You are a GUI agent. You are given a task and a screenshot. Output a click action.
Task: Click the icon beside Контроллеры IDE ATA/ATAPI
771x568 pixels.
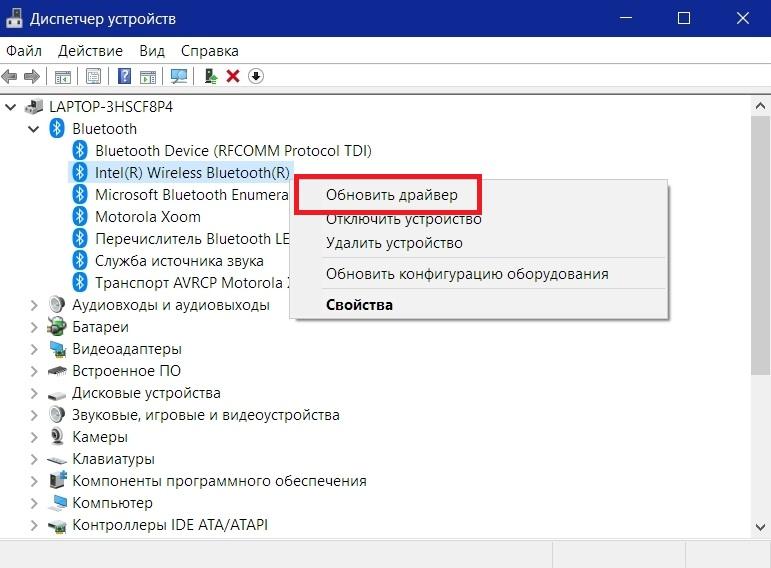(x=57, y=526)
